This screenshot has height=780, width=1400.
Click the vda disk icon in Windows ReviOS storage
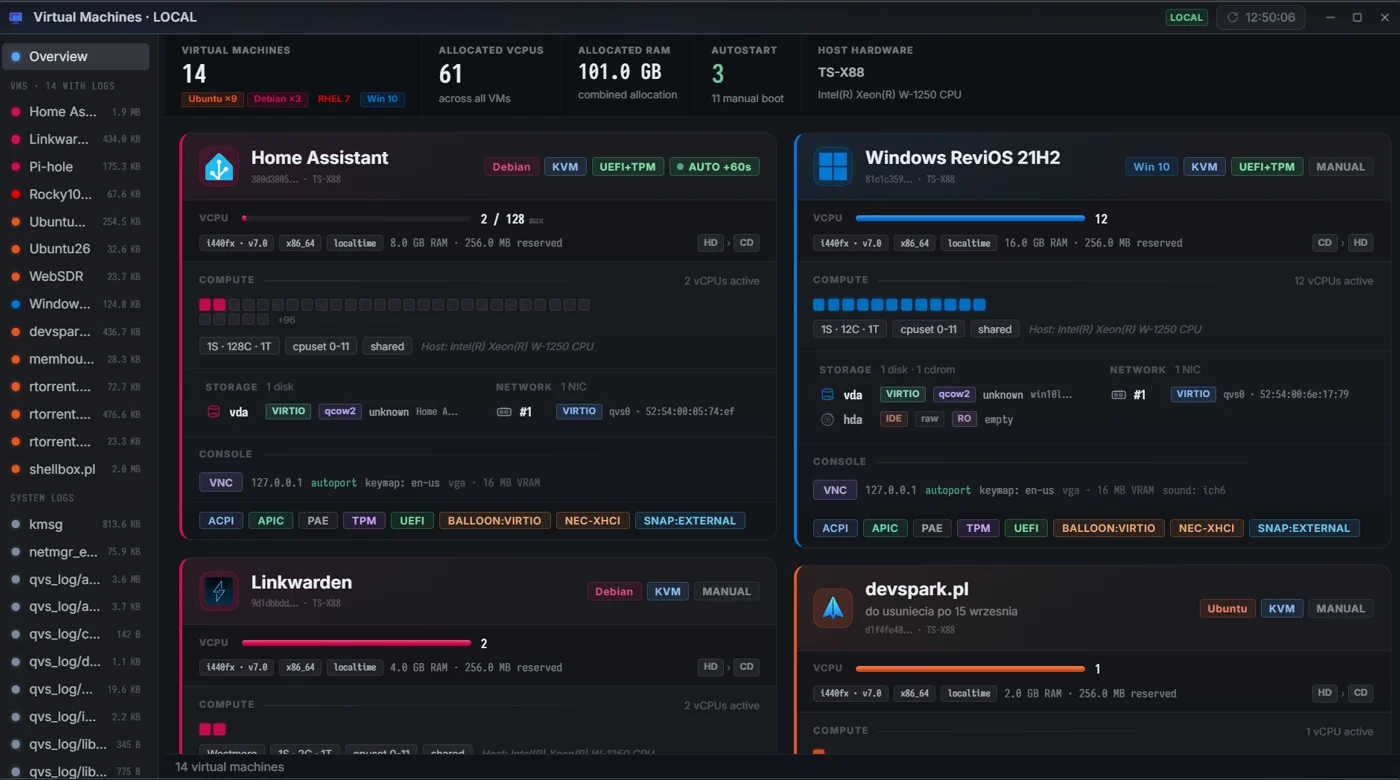[x=827, y=395]
